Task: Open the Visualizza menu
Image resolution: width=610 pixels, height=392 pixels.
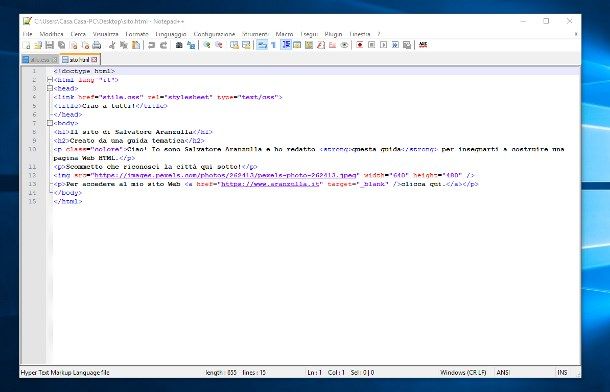Action: coord(105,34)
